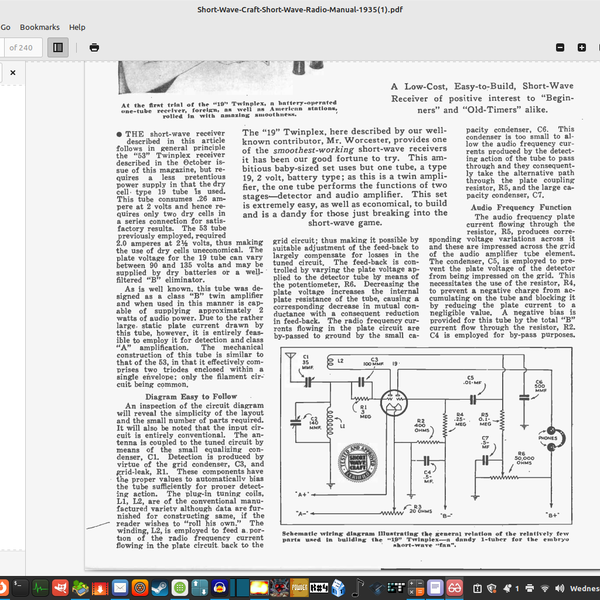The height and width of the screenshot is (600, 600).
Task: Open the red glasses taskbar application
Action: (x=454, y=587)
